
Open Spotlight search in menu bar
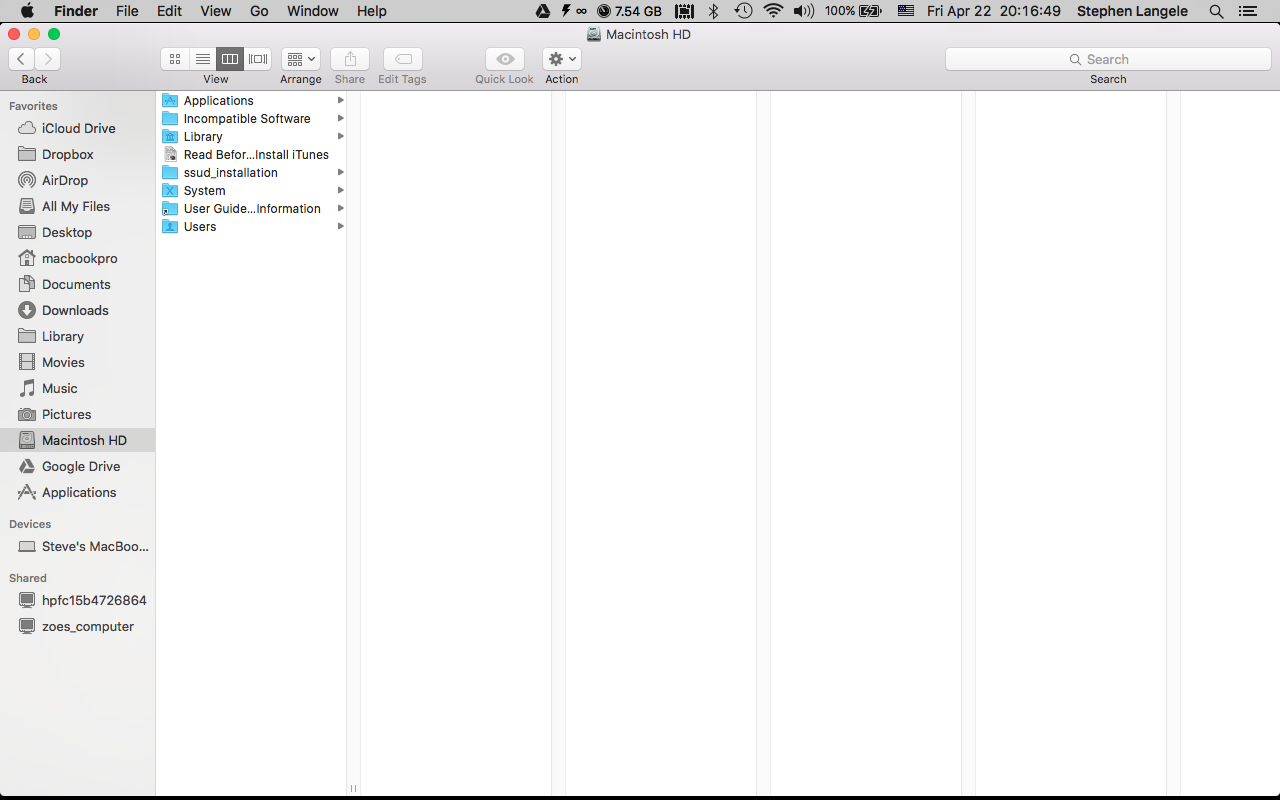(1216, 11)
